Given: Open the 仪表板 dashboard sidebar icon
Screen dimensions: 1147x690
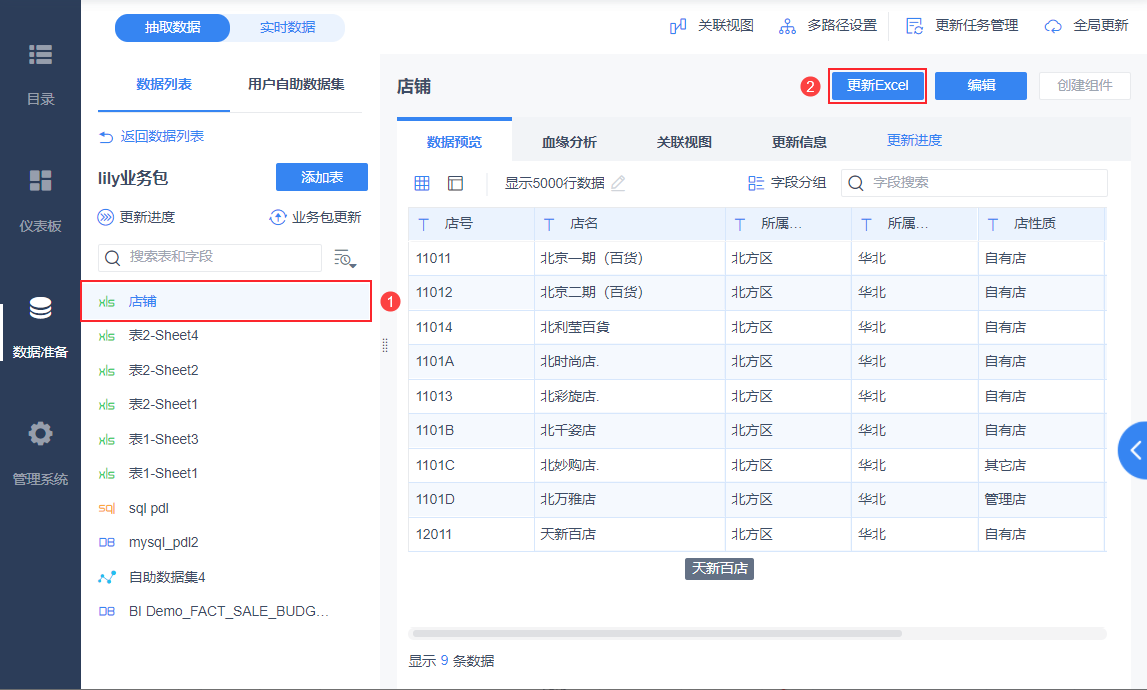Looking at the screenshot, I should coord(40,180).
